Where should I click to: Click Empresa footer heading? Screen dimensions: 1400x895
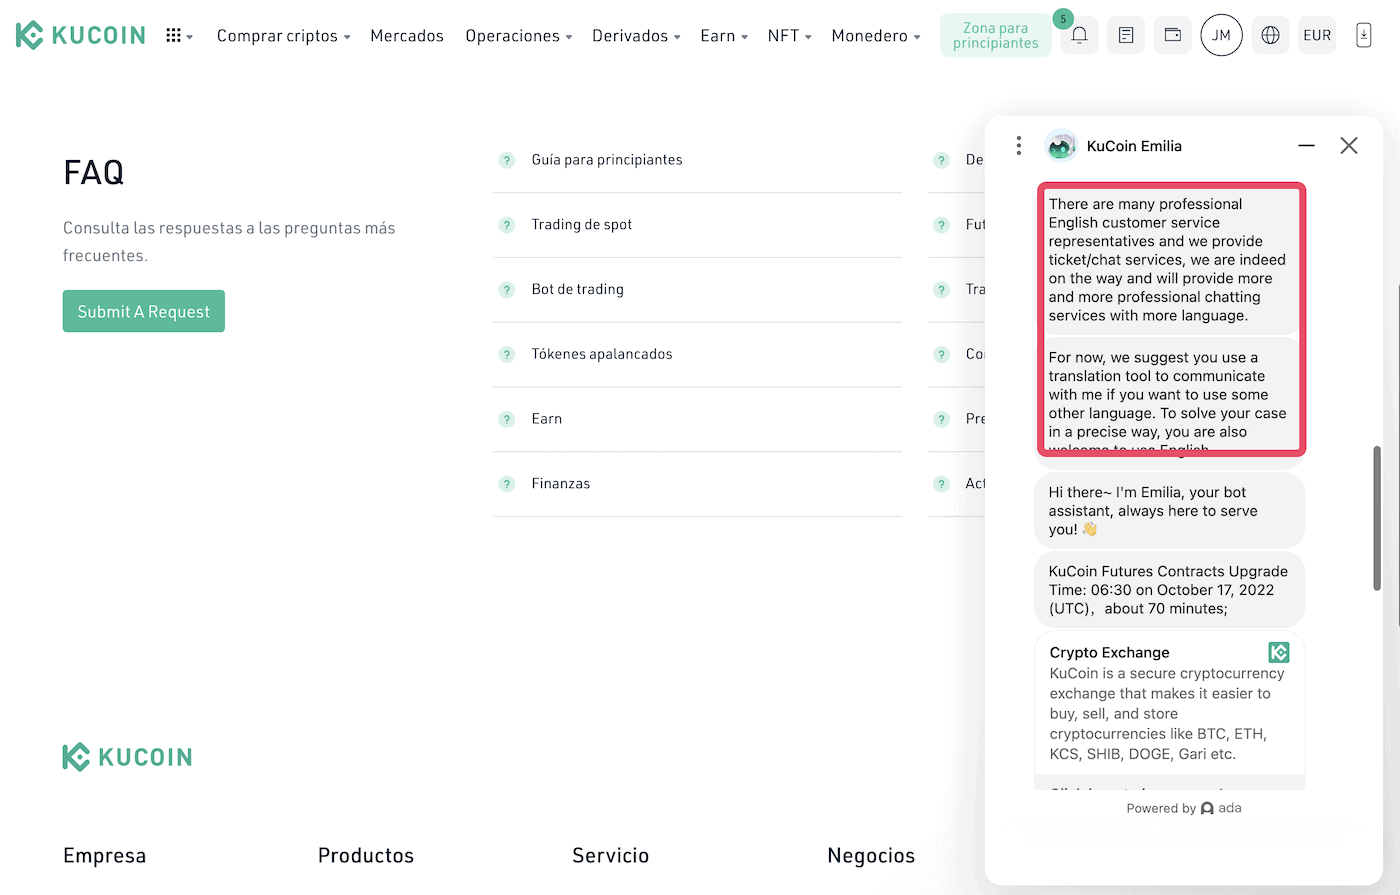[105, 856]
